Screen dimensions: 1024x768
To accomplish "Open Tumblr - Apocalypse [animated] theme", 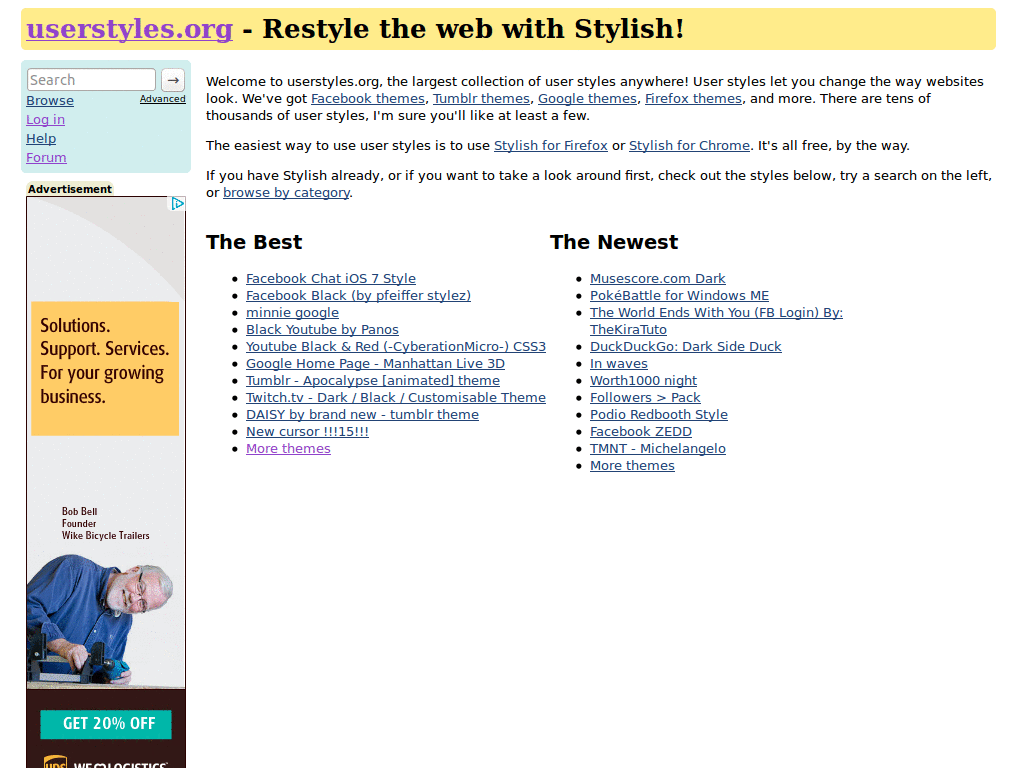I will point(372,381).
